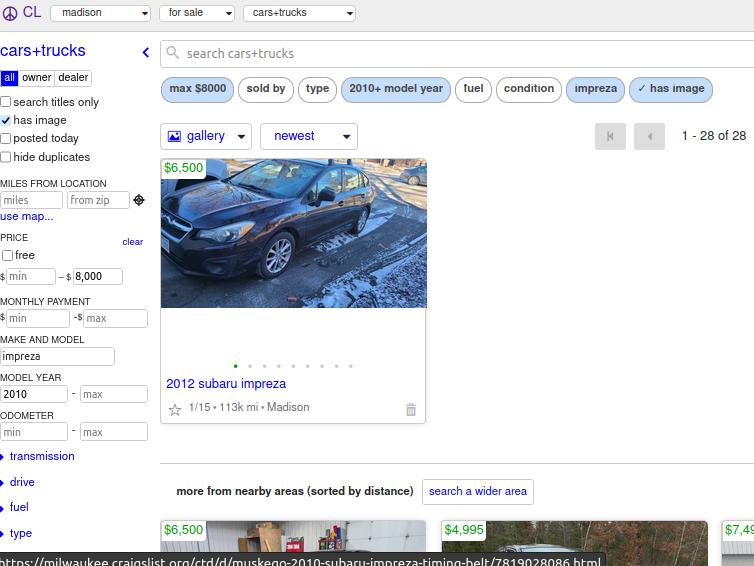Open the use map link

pos(26,216)
